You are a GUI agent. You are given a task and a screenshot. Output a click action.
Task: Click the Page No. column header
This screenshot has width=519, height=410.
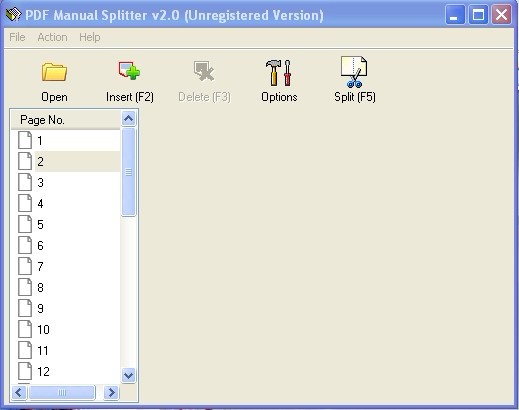click(66, 120)
